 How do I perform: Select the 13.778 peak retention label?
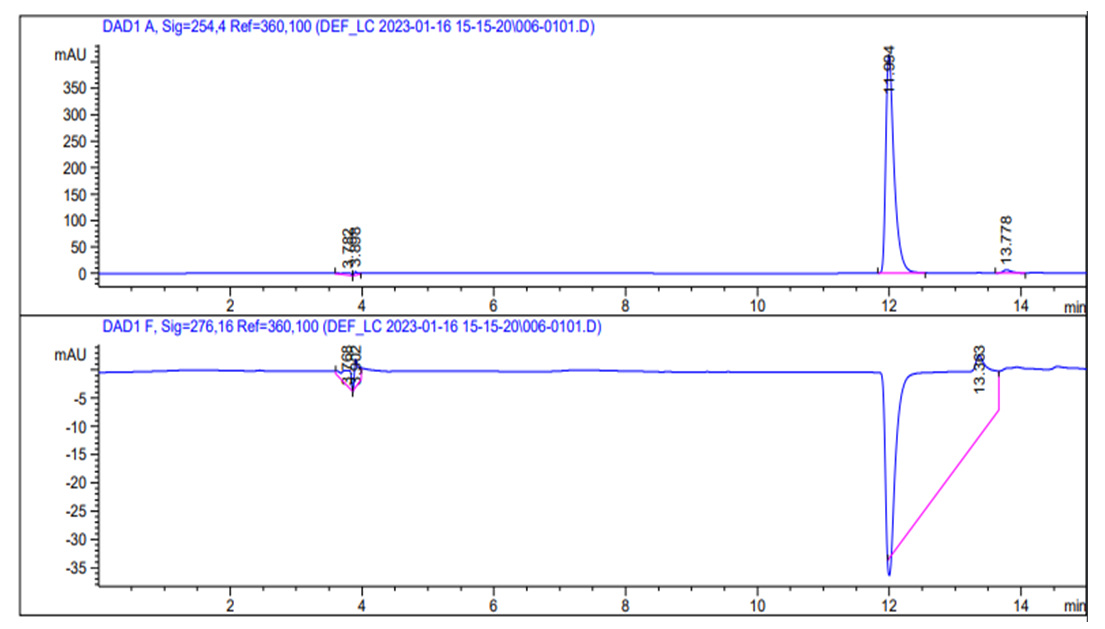[1006, 240]
